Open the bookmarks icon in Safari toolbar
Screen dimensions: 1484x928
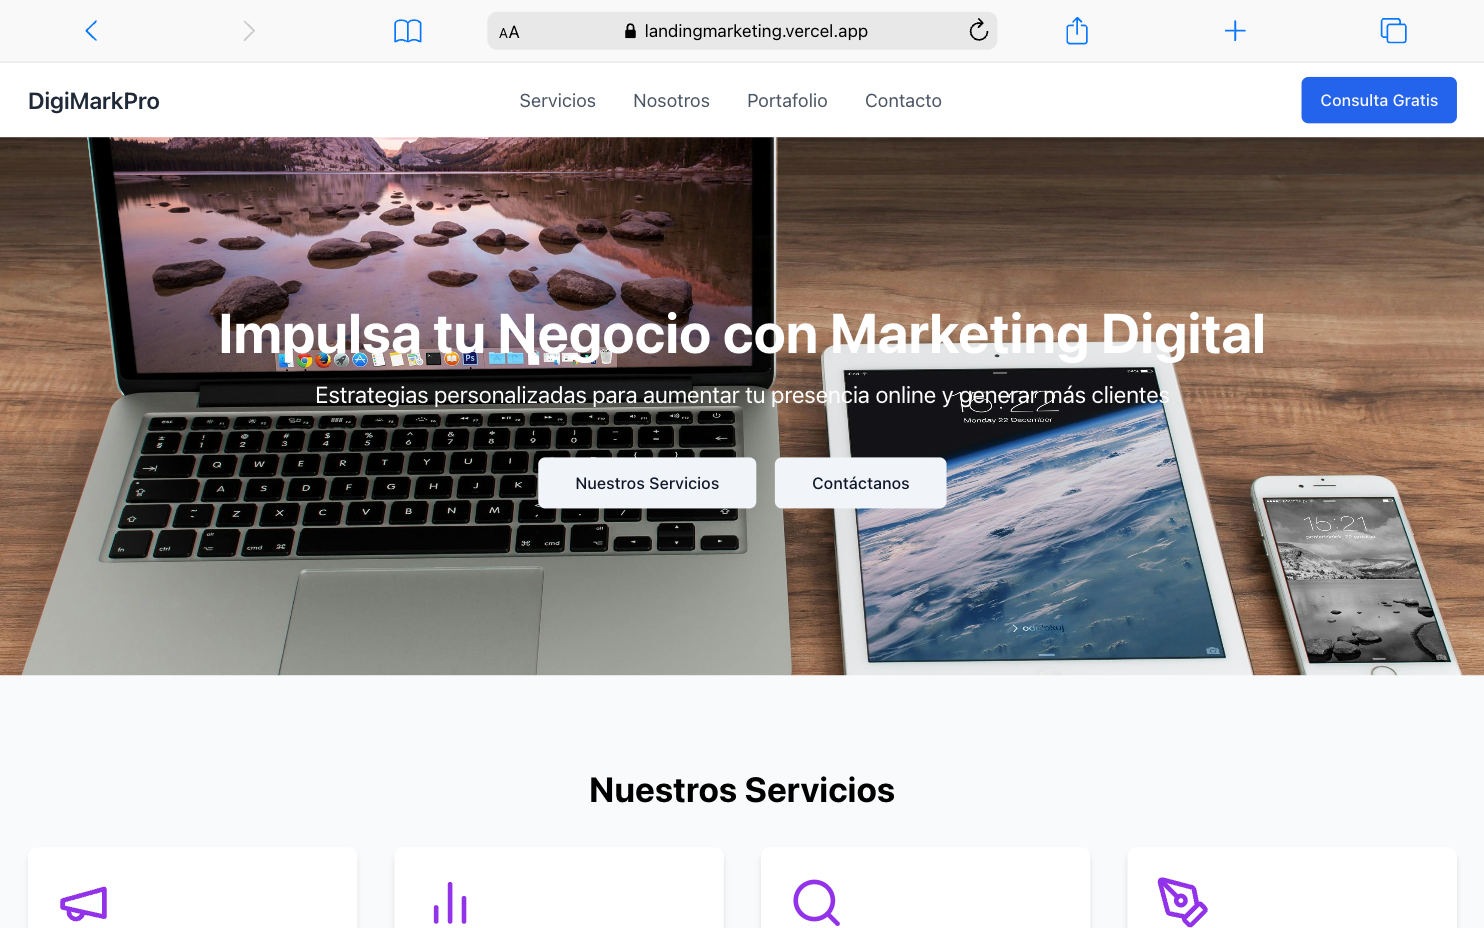click(x=407, y=30)
